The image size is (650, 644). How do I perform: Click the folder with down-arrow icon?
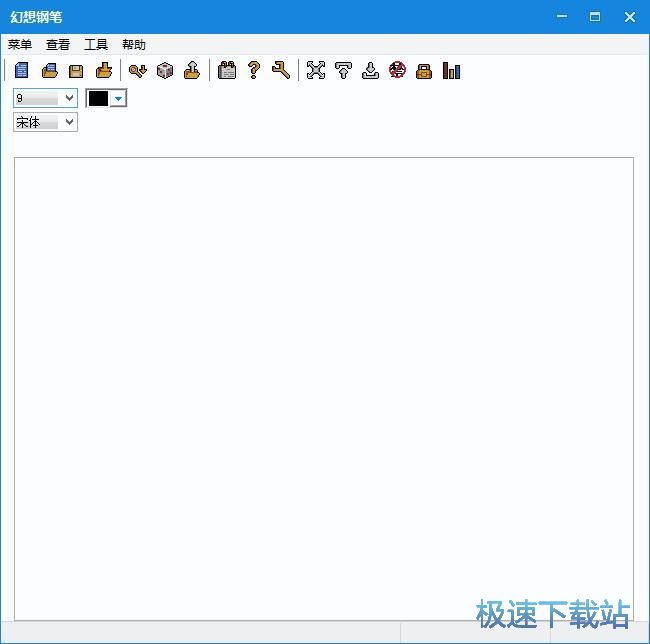click(x=104, y=70)
